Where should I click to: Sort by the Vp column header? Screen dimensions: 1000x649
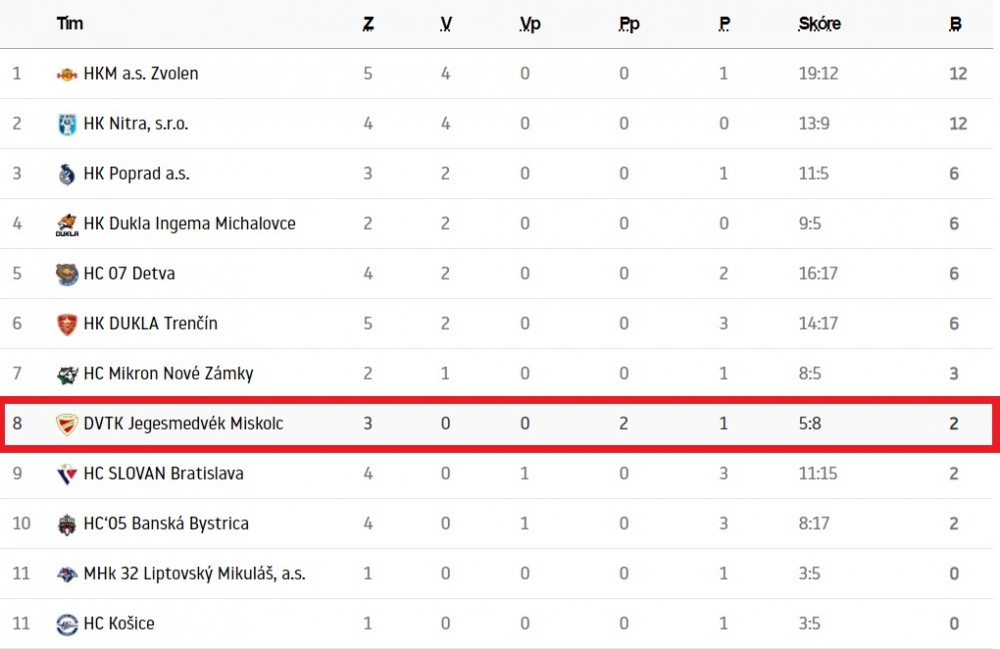click(530, 24)
